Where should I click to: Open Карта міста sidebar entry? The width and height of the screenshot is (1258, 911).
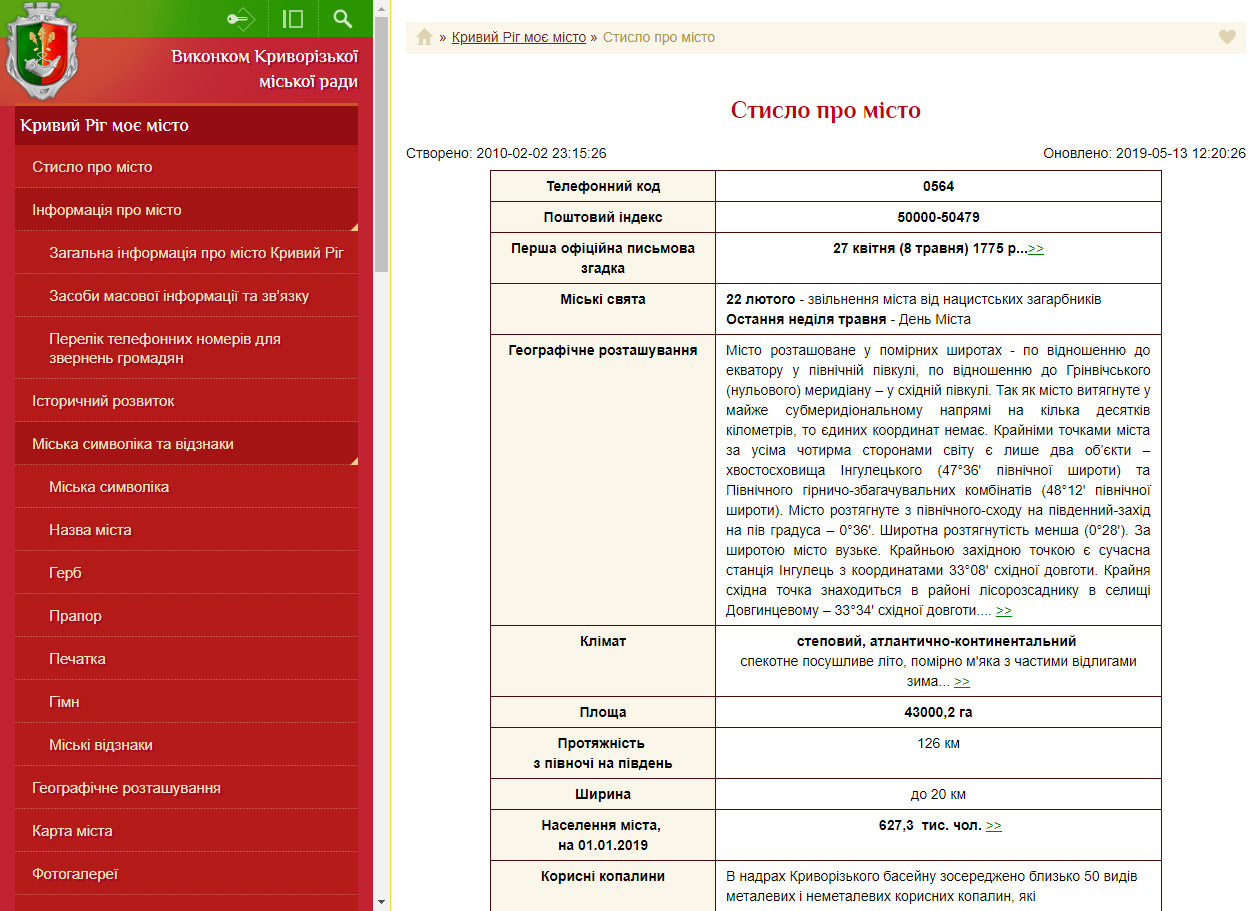click(72, 831)
